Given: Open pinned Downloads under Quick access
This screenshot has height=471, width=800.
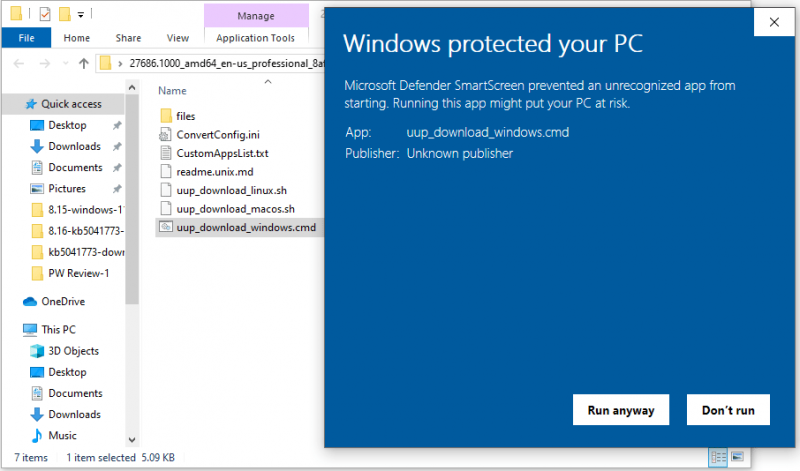Looking at the screenshot, I should [74, 146].
